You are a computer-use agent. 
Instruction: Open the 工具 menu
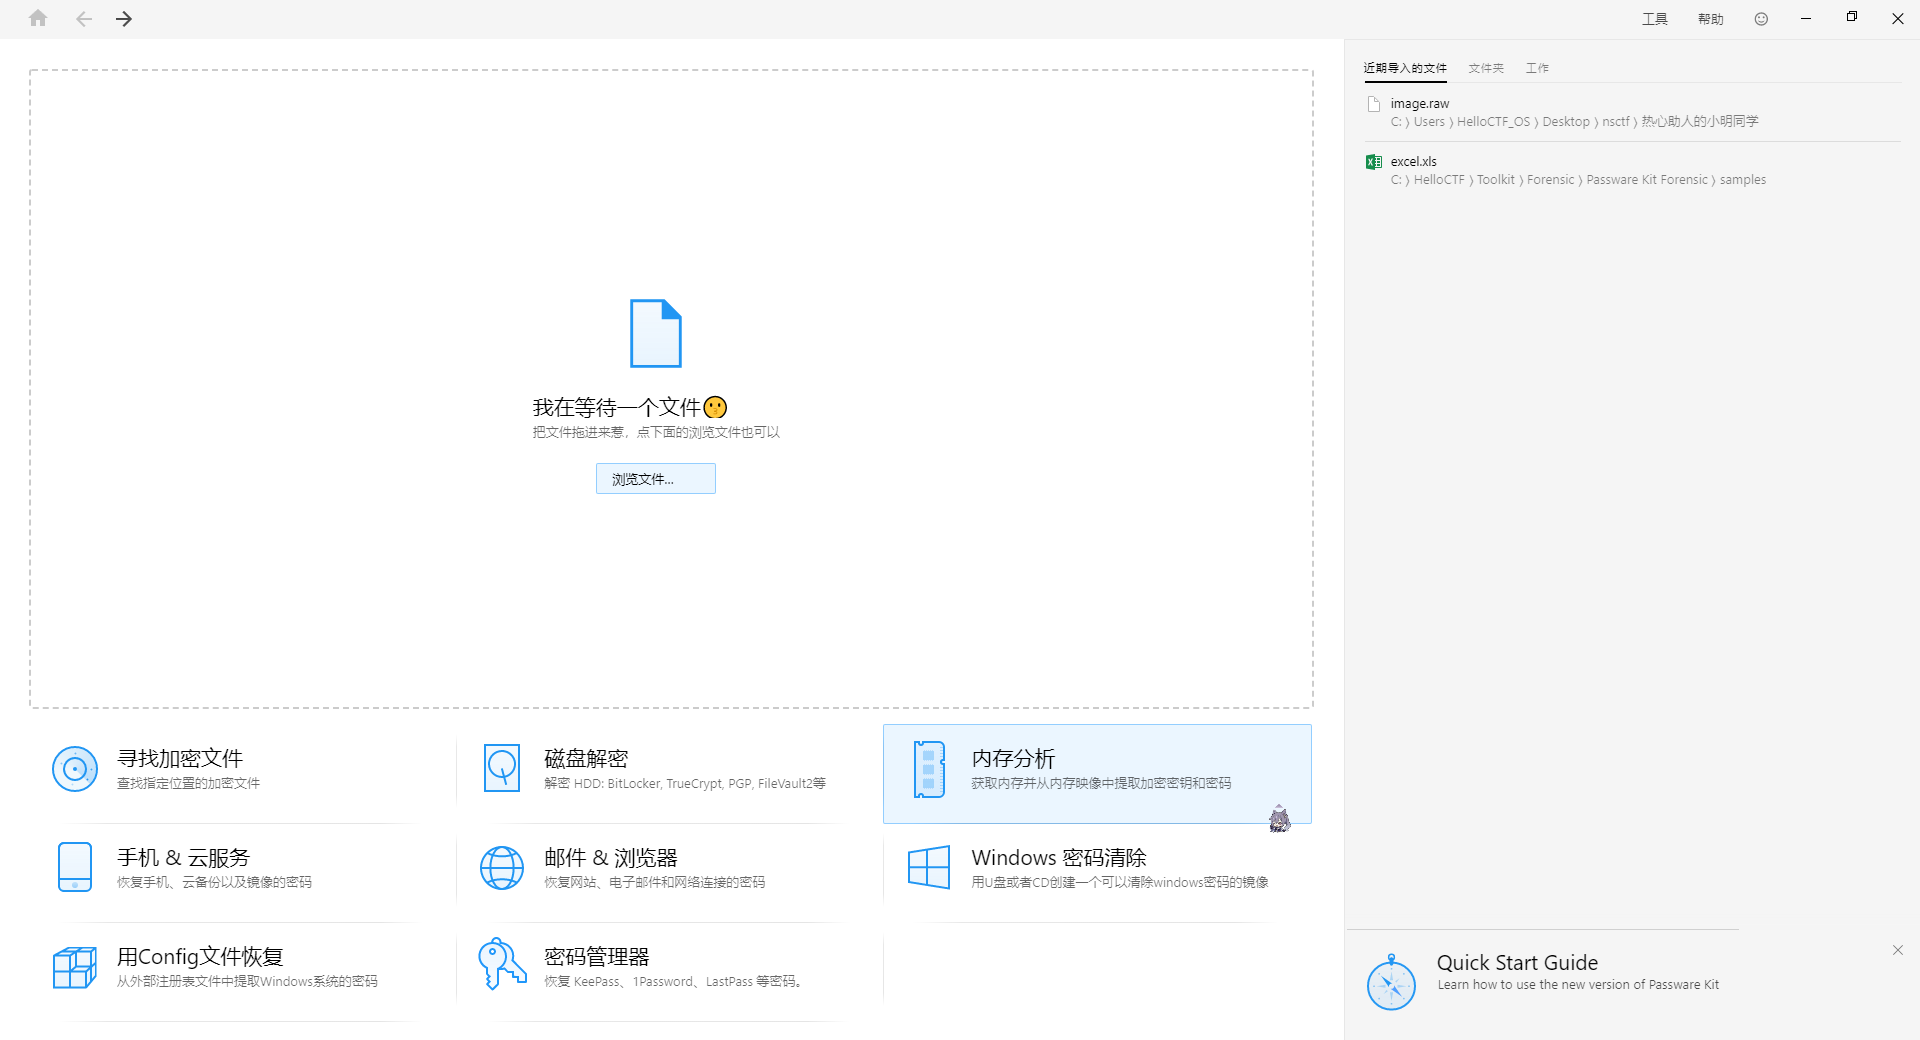click(1655, 19)
